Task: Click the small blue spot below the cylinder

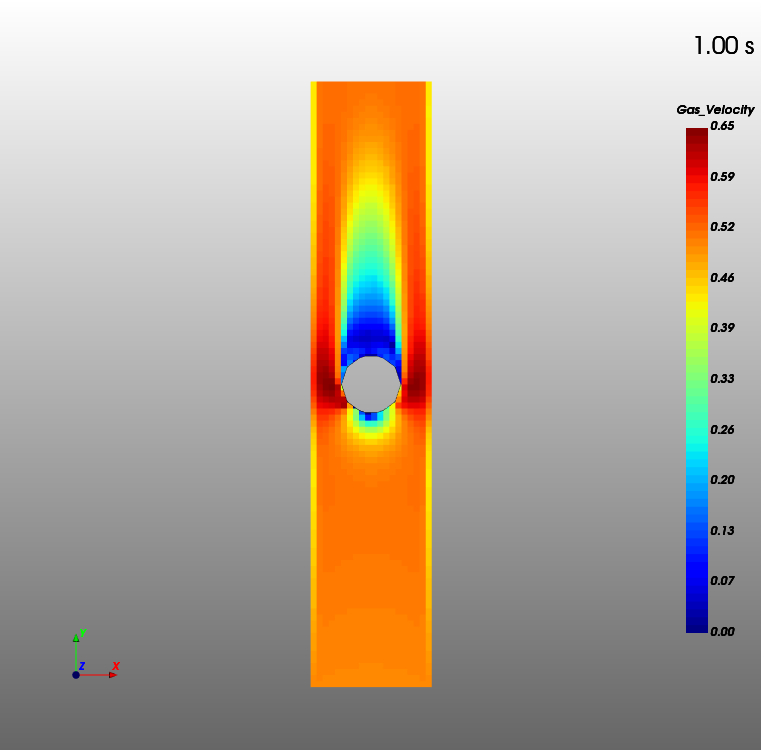Action: [371, 415]
